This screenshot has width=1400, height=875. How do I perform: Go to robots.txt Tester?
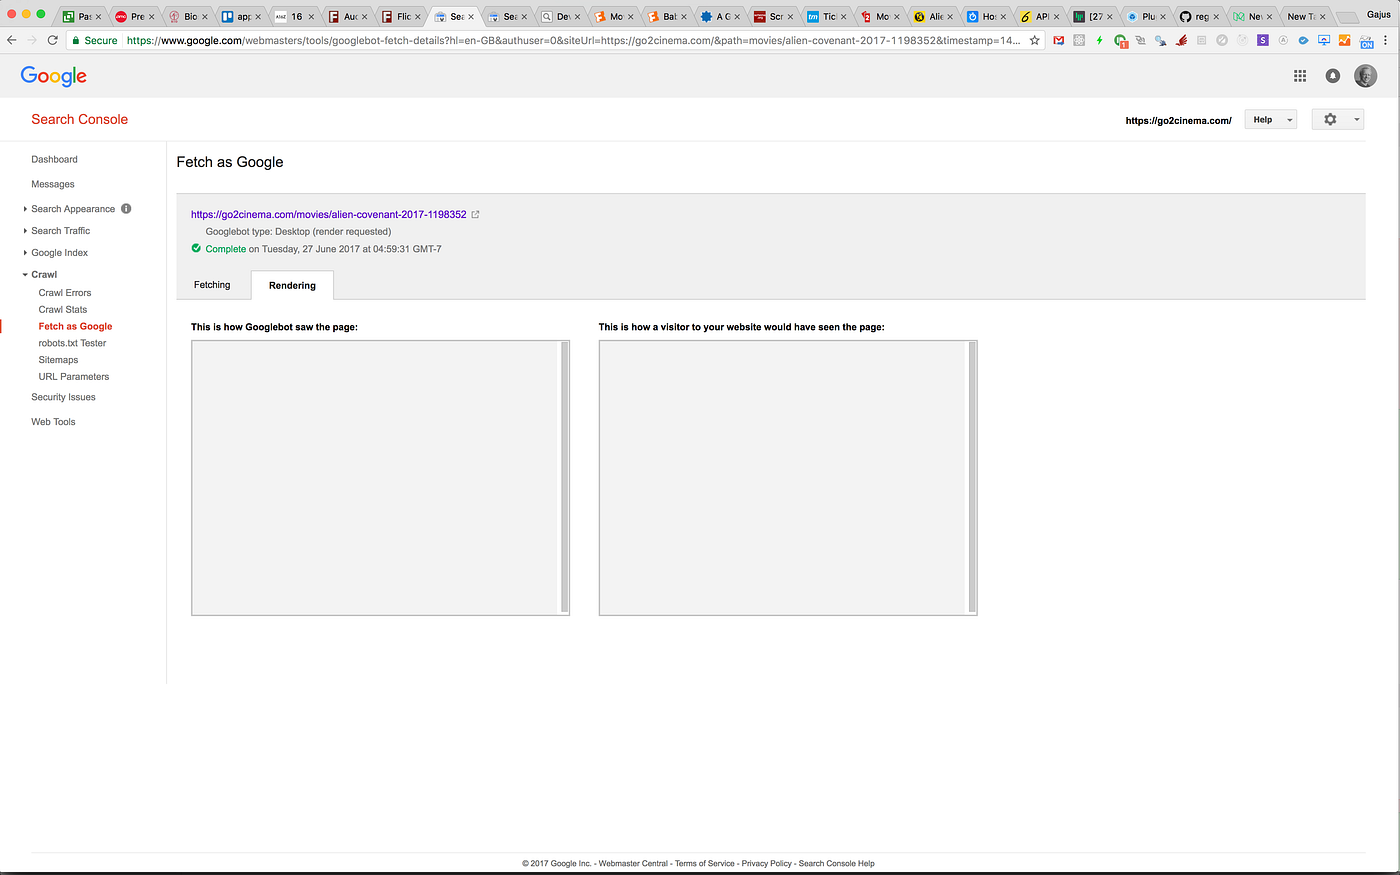click(72, 343)
